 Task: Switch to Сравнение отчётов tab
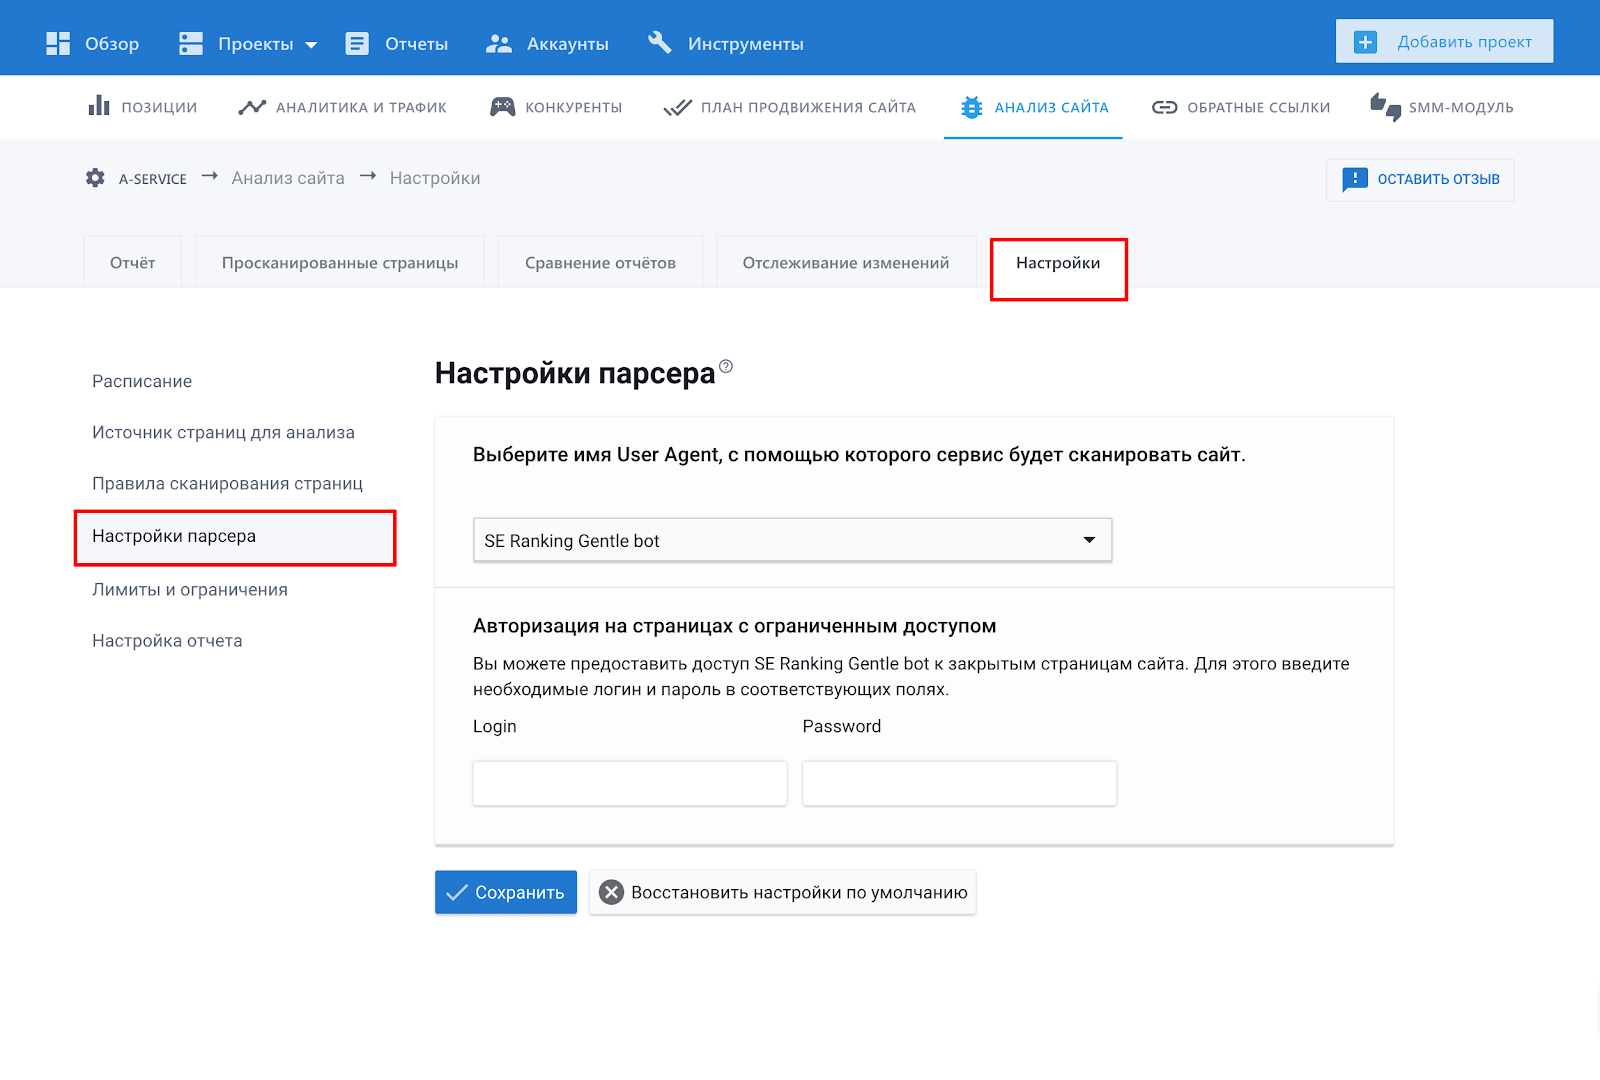coord(600,263)
